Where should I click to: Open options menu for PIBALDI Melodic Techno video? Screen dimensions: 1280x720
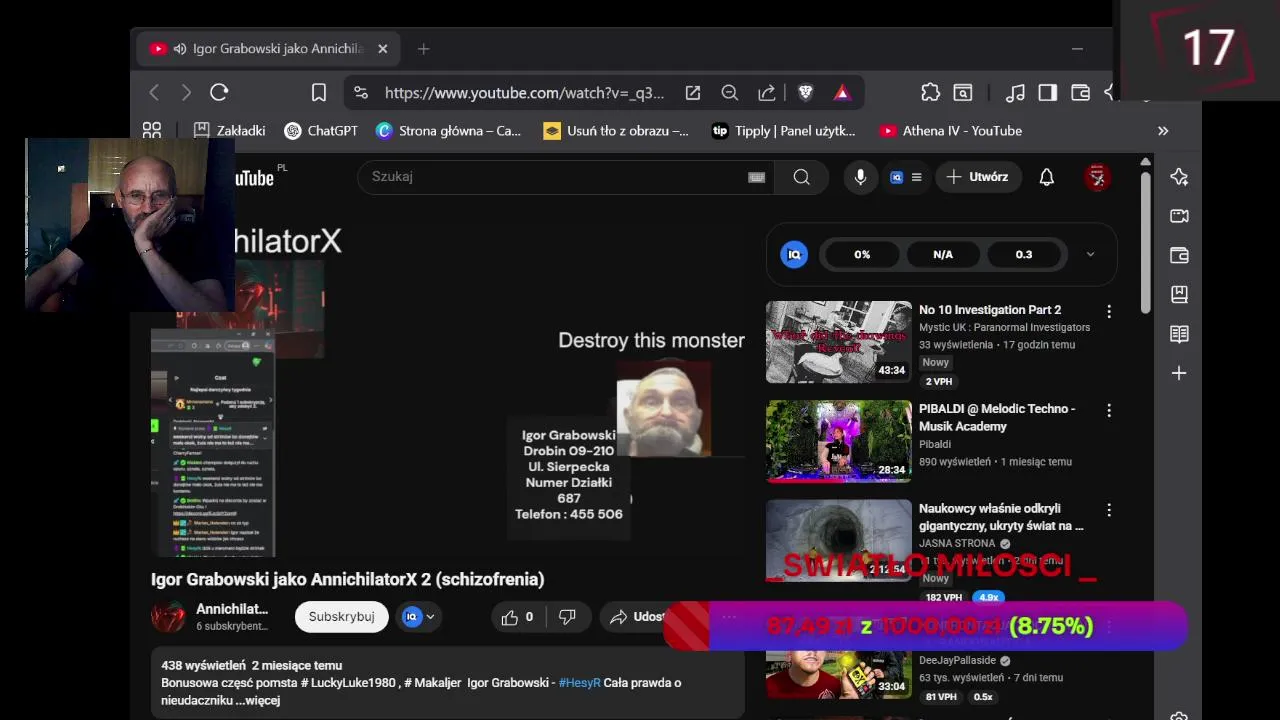click(x=1108, y=410)
